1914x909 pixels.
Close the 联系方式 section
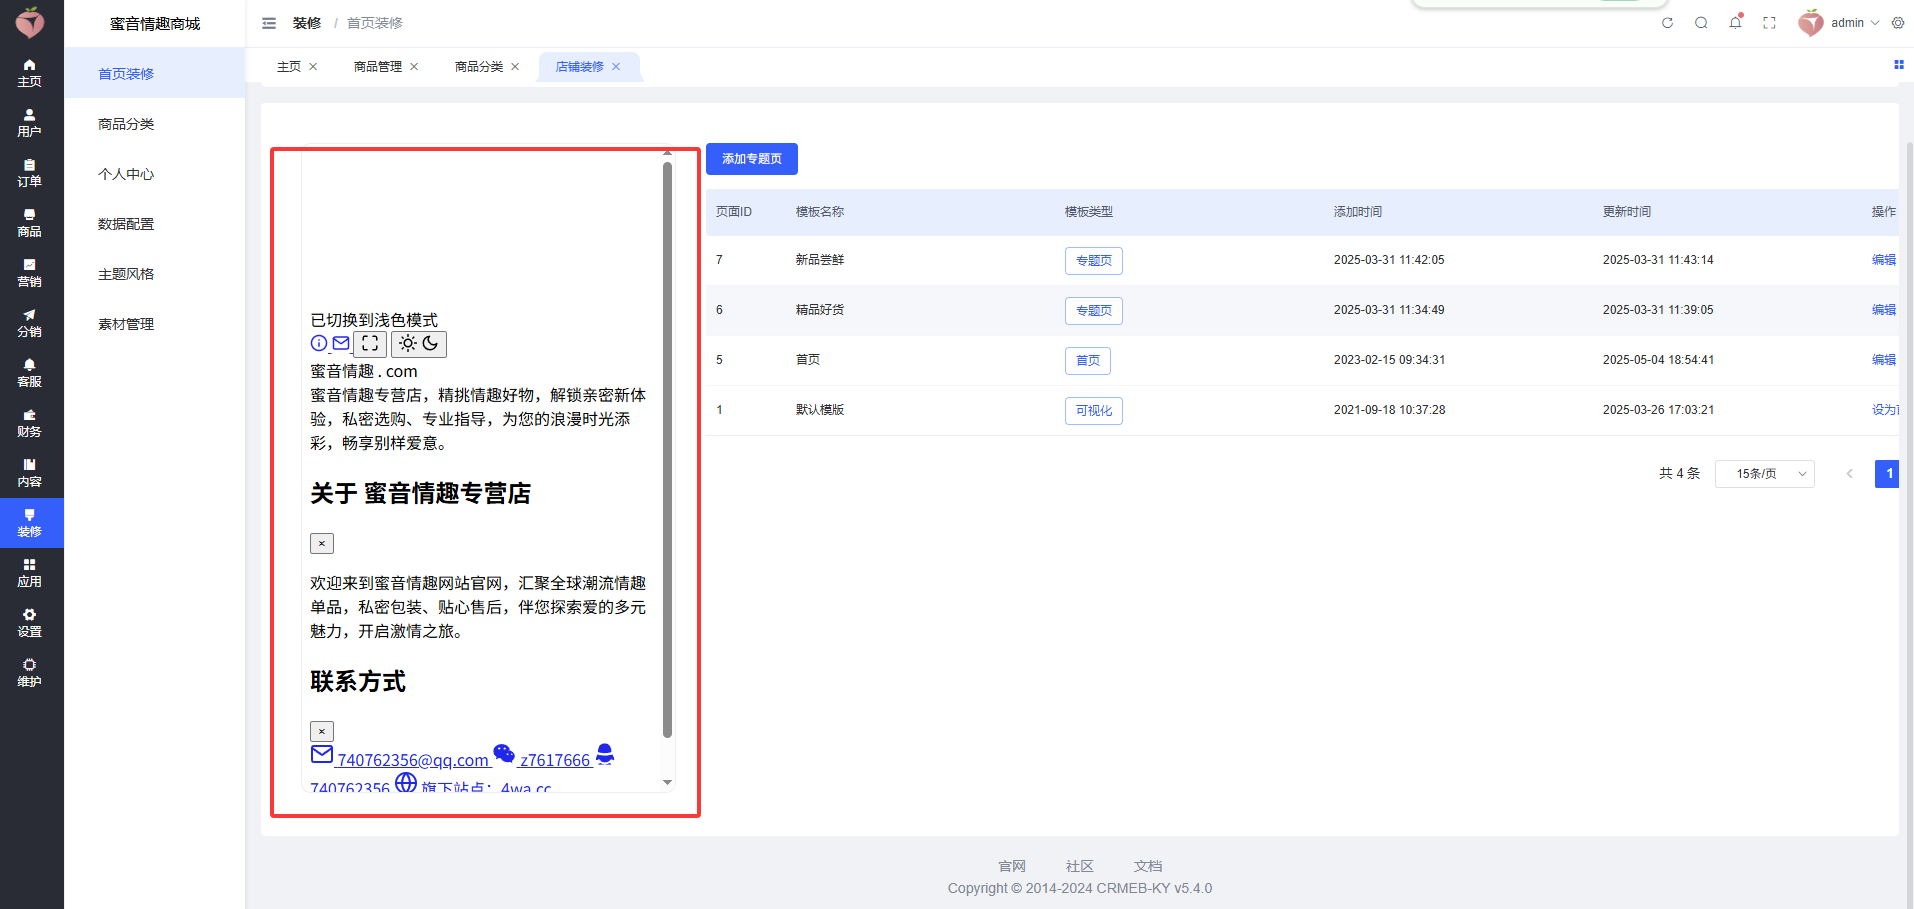322,732
